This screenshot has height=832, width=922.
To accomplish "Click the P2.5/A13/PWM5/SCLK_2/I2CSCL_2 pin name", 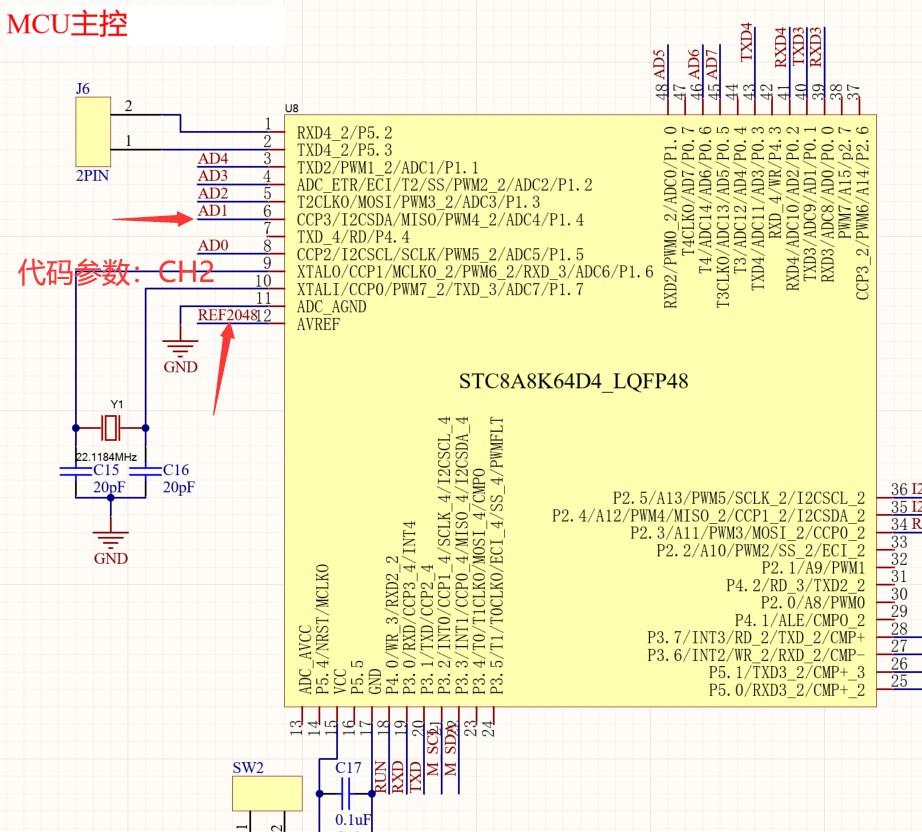I will tap(739, 499).
